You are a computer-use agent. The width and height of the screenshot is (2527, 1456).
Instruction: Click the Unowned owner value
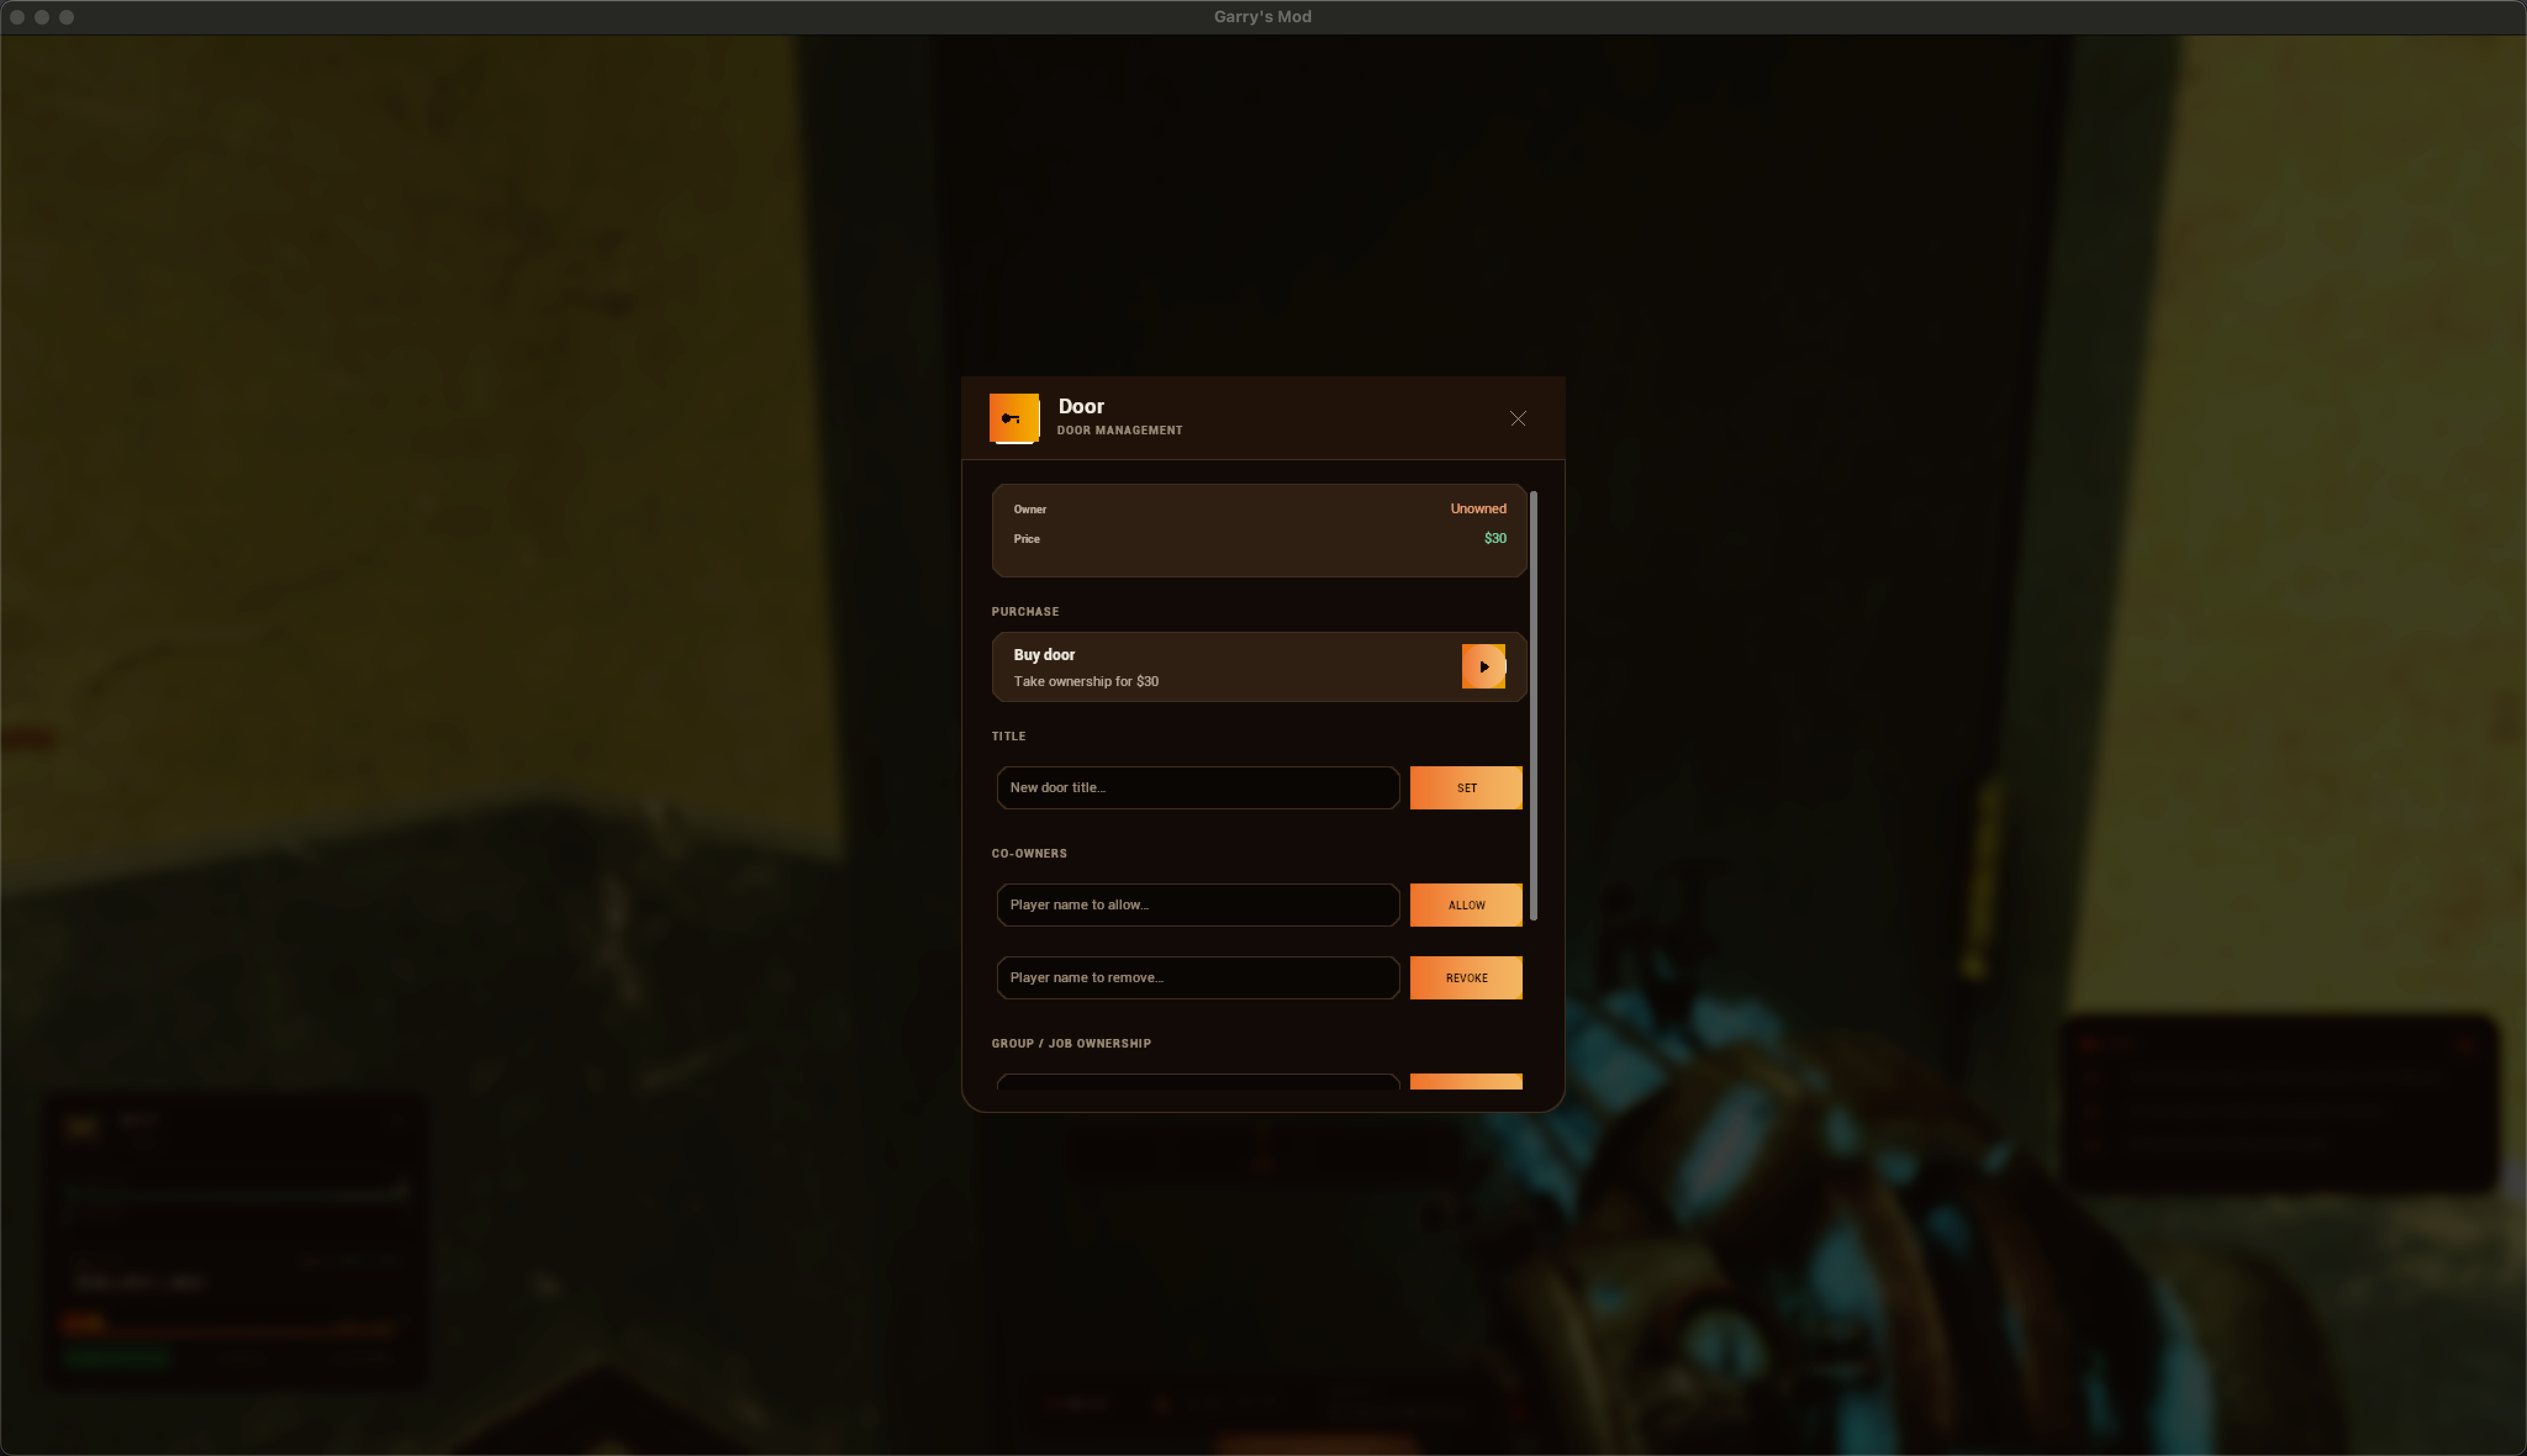tap(1477, 509)
